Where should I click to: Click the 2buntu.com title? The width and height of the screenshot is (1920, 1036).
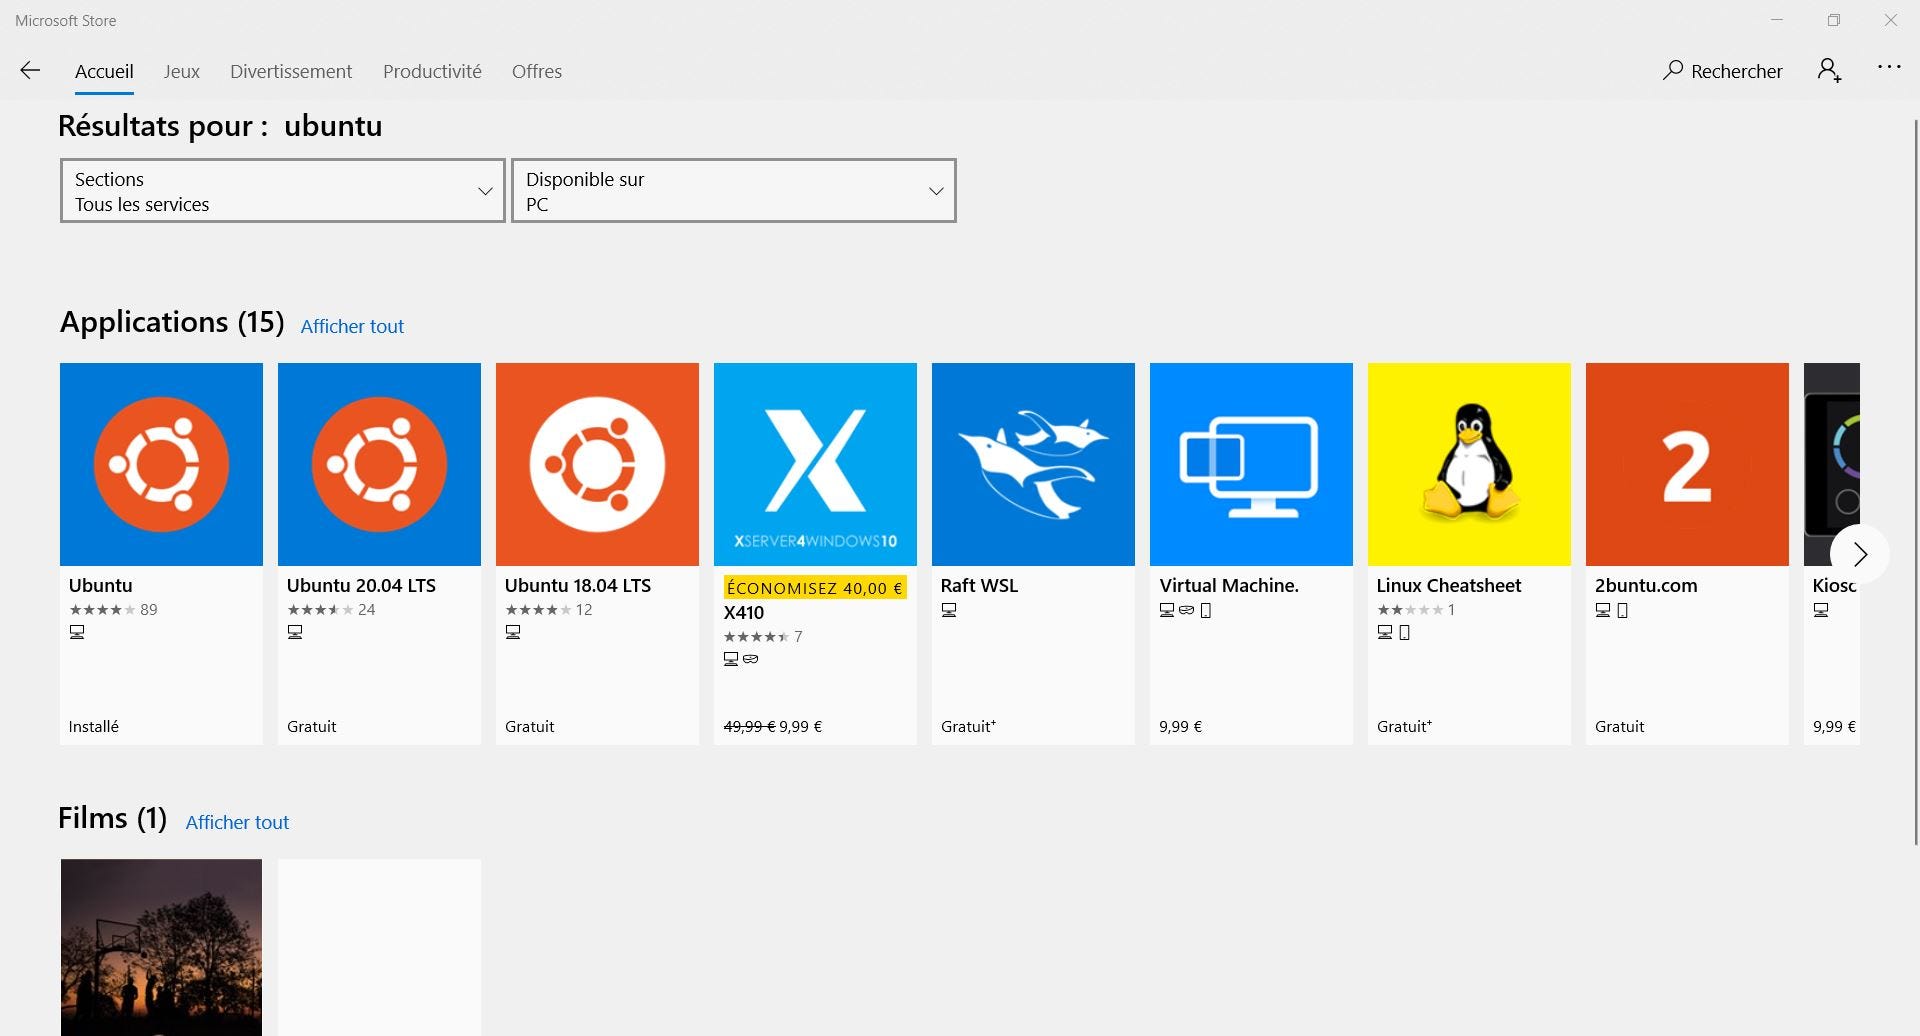1646,585
